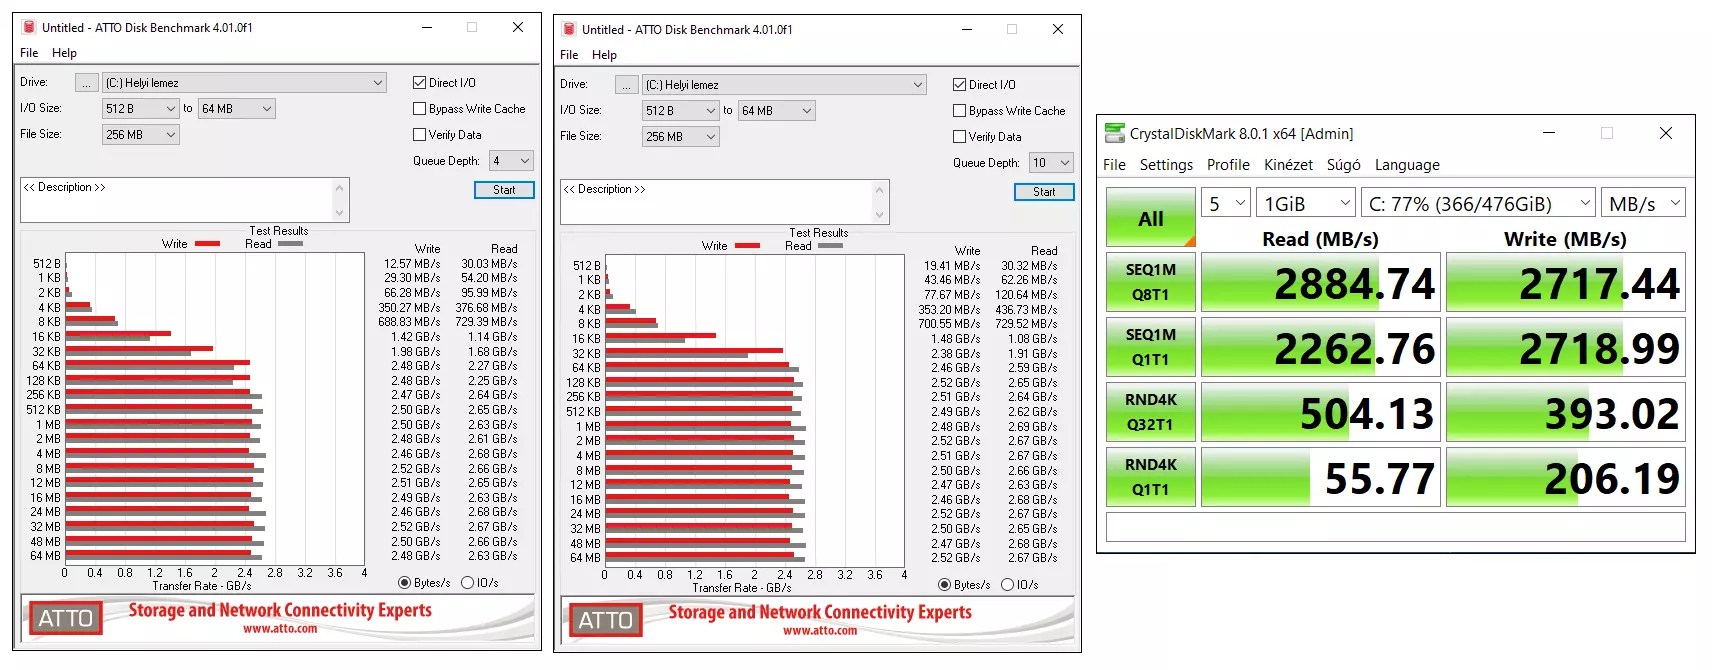
Task: Click drive browse '...' button, left ATTO window
Action: pos(87,83)
